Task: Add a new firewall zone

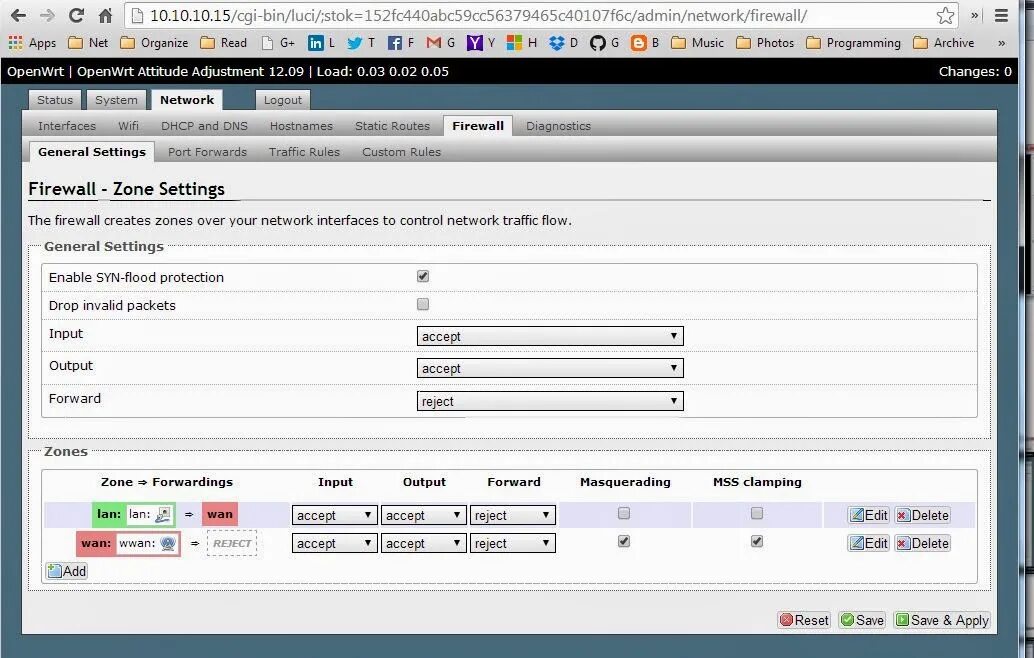Action: click(x=67, y=571)
